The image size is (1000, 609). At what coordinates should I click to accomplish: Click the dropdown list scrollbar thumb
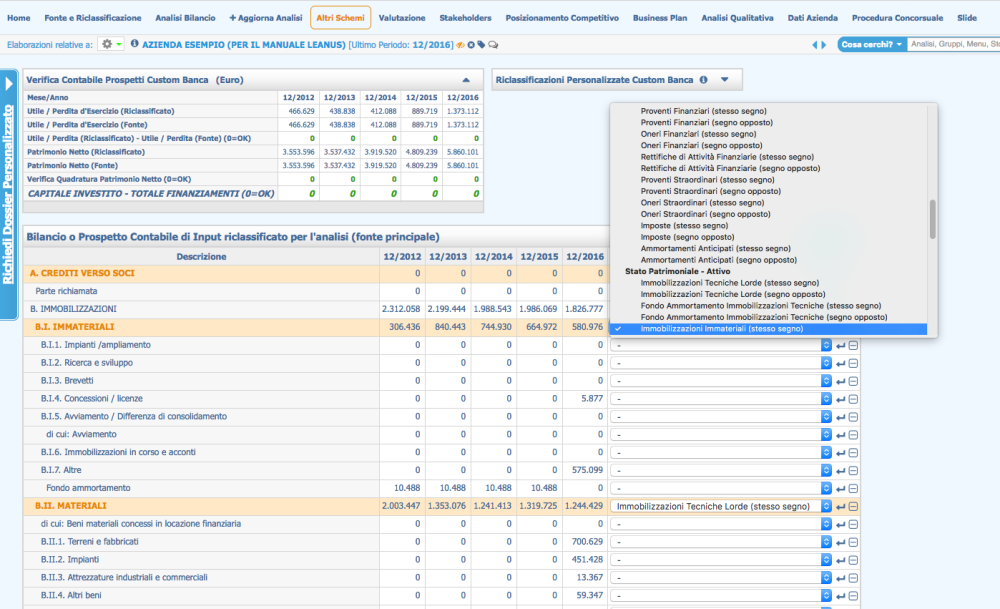tap(932, 218)
